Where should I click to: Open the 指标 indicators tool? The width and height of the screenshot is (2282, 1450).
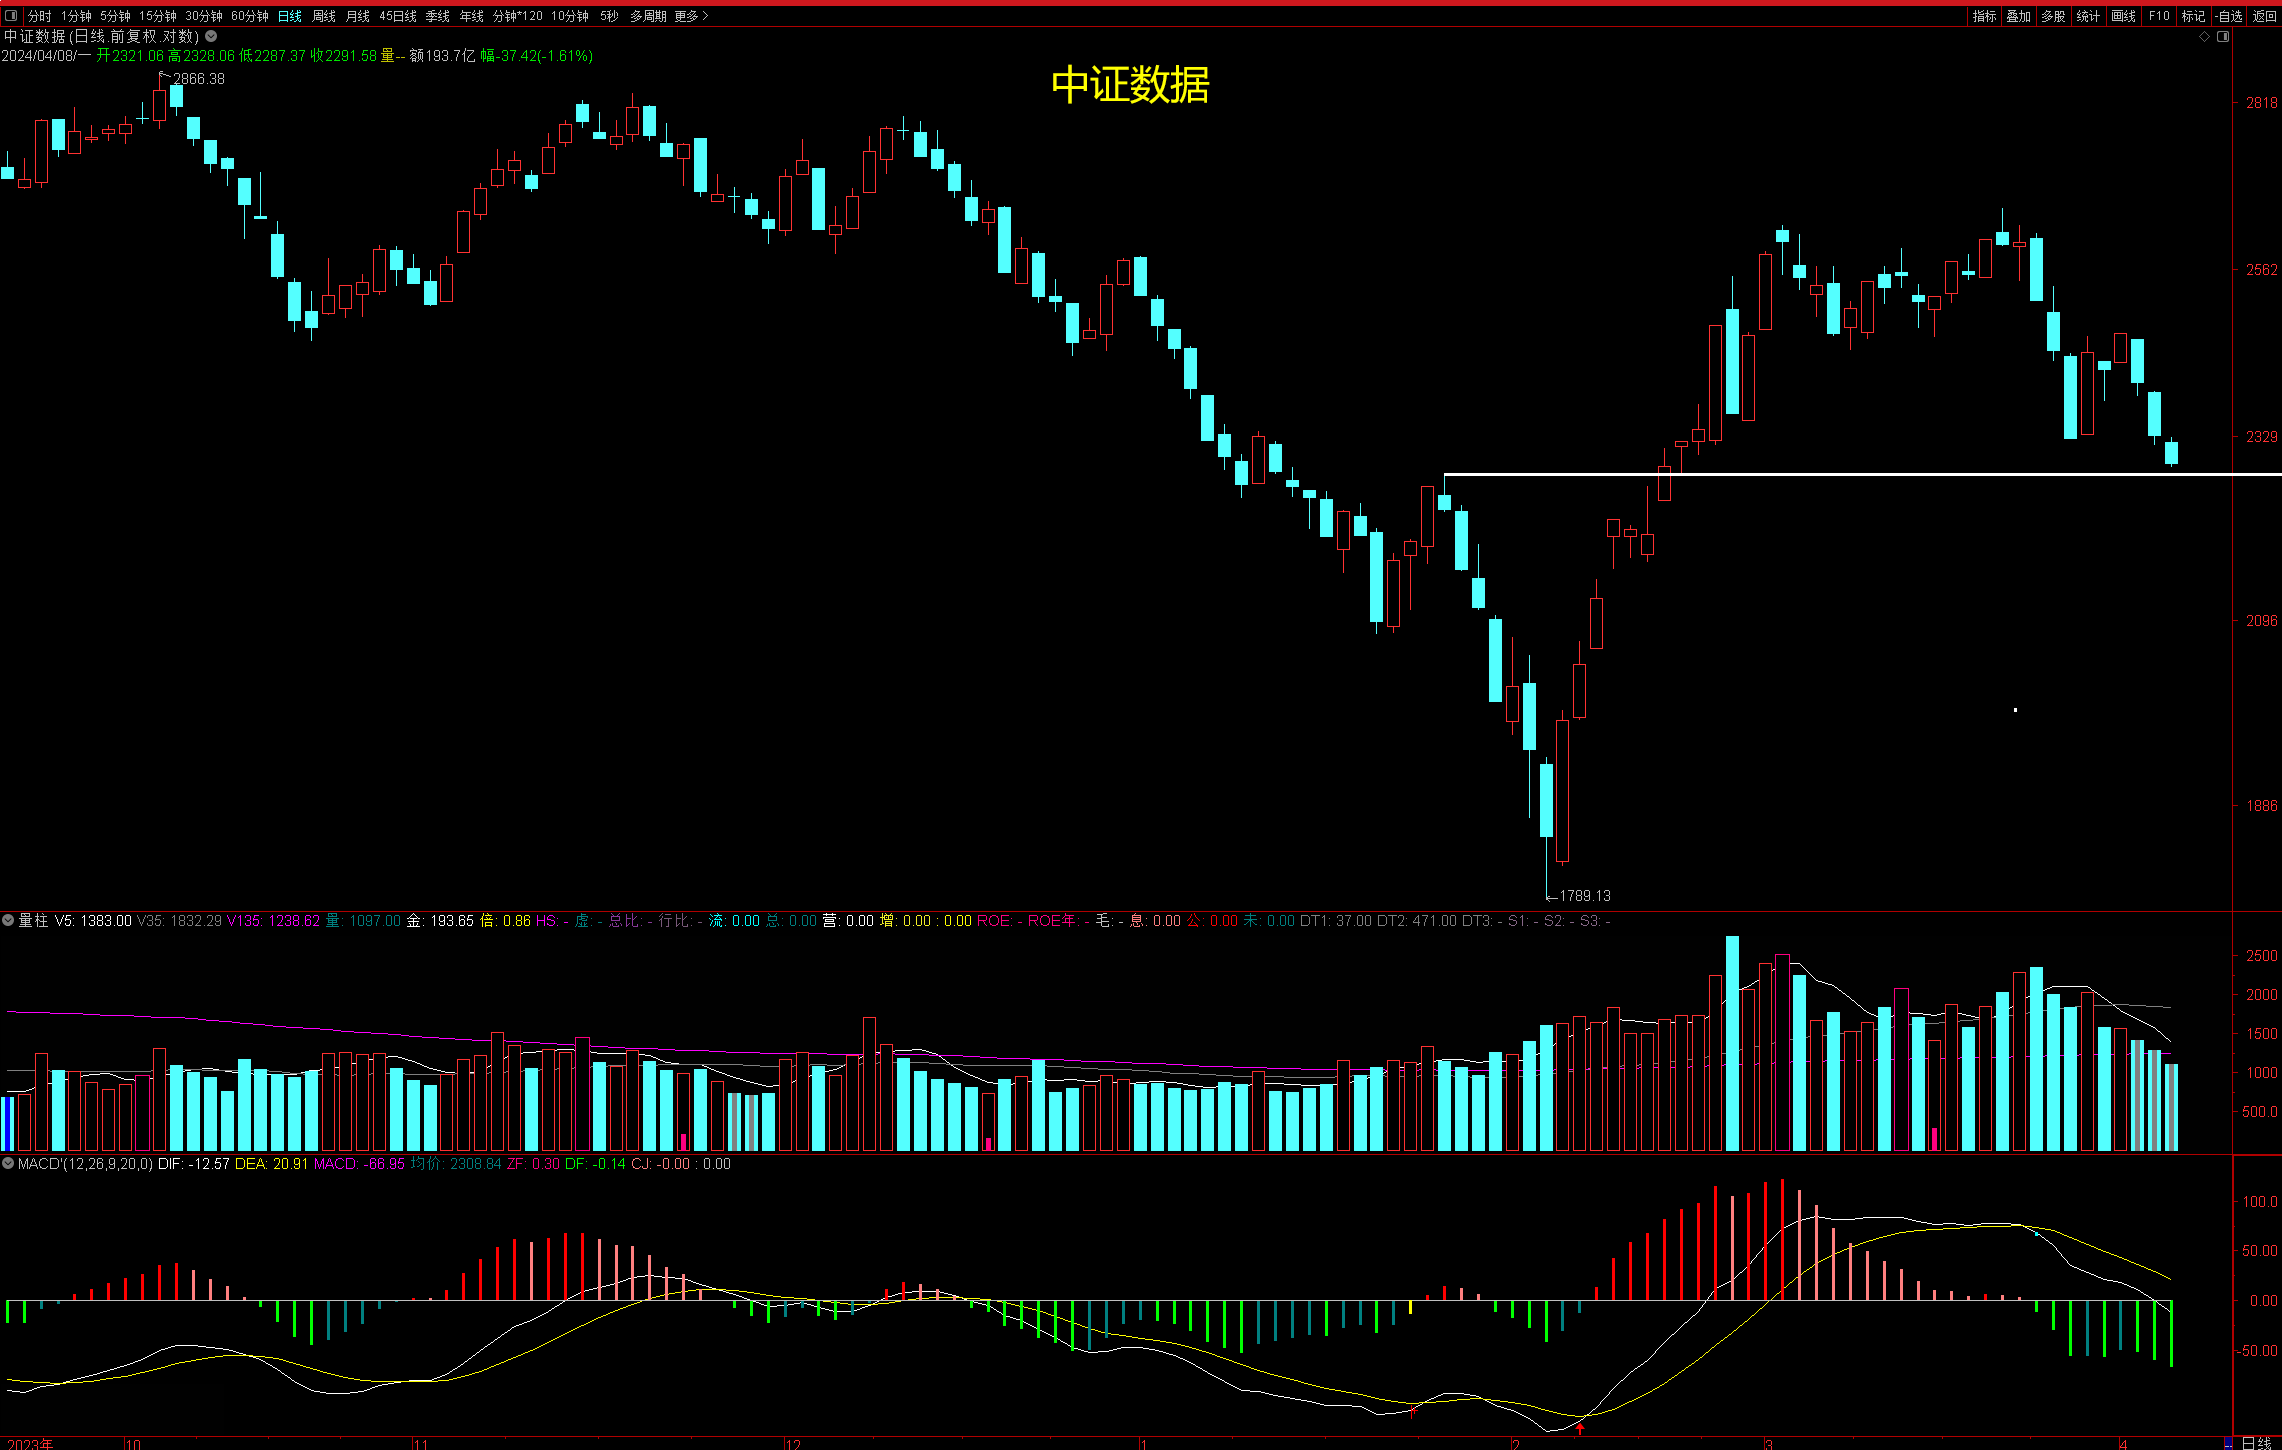click(1984, 16)
